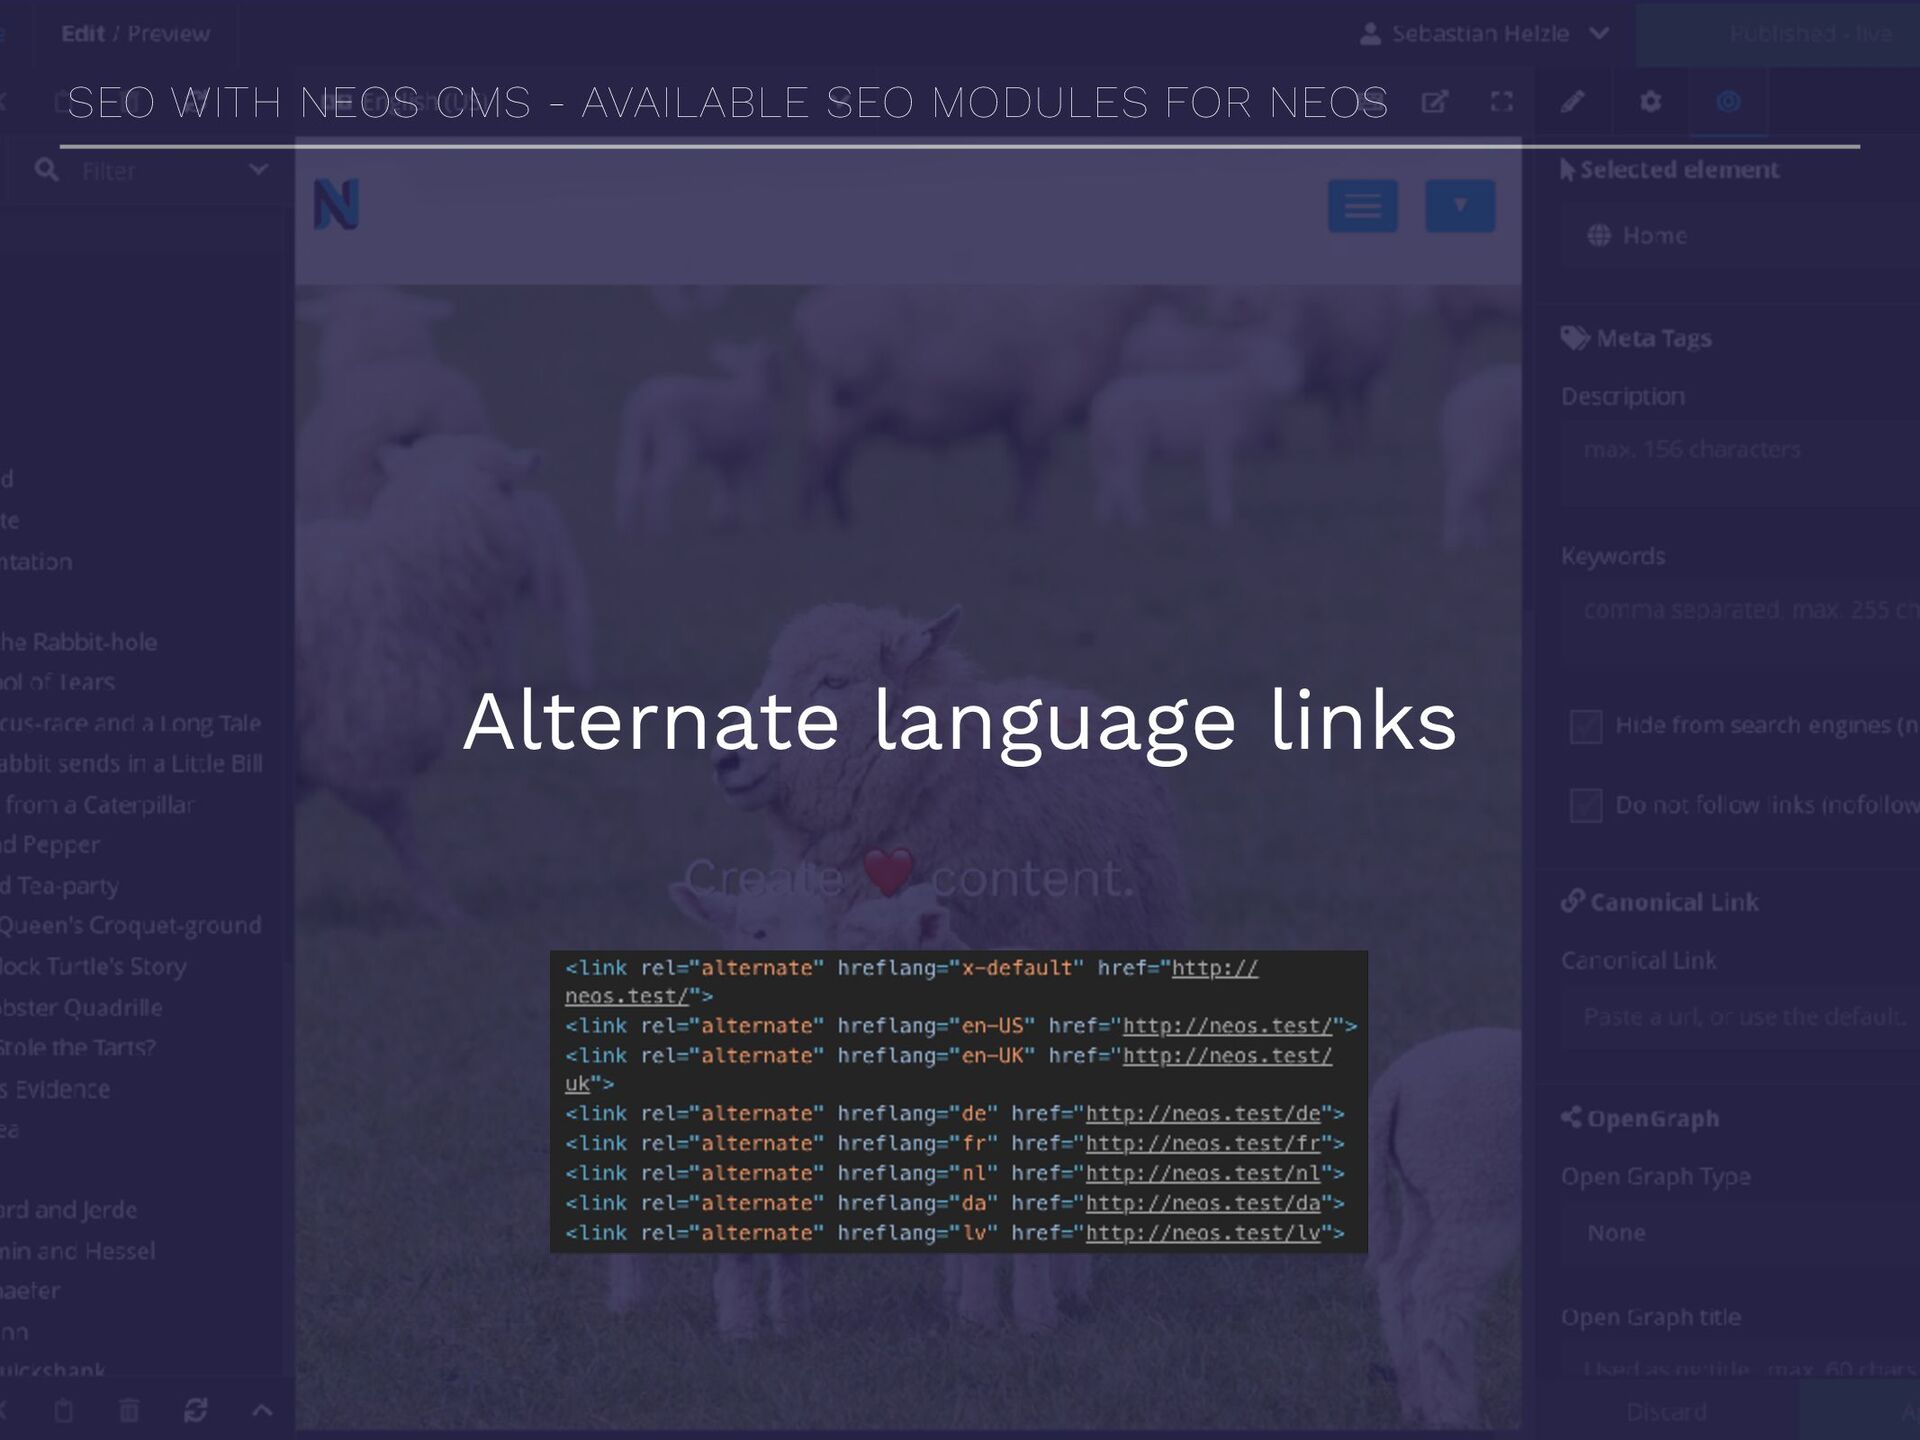Image resolution: width=1920 pixels, height=1440 pixels.
Task: Click the 'Create content.' headline in preview
Action: tap(909, 877)
